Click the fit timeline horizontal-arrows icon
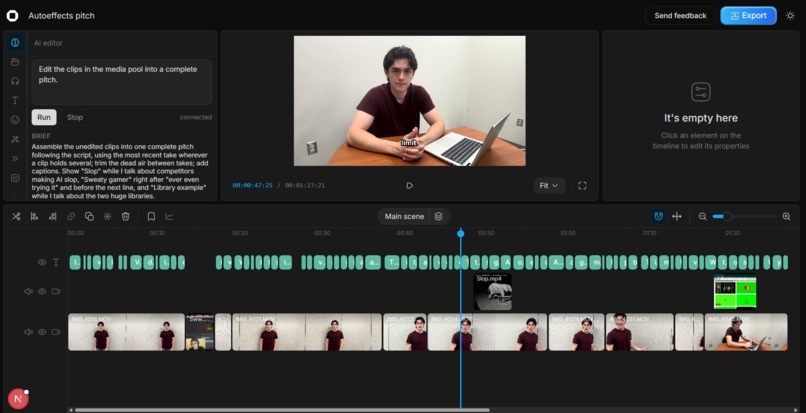Viewport: 806px width, 413px height. click(677, 217)
